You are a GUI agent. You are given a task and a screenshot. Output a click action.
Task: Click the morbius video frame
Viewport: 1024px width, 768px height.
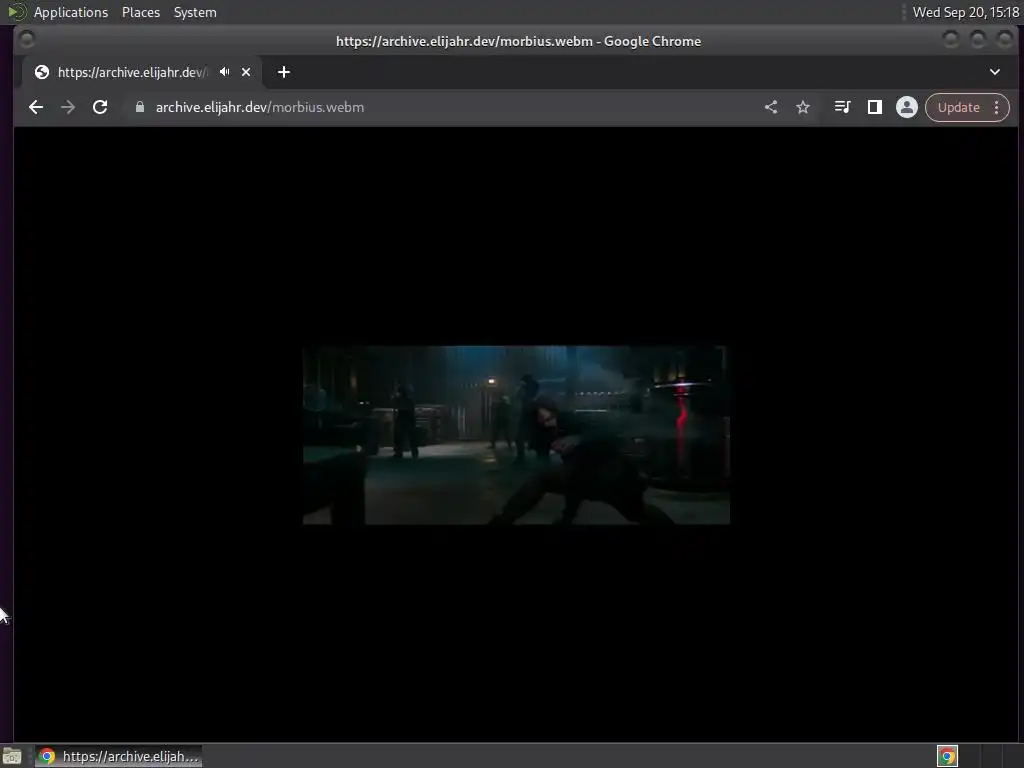coord(516,435)
